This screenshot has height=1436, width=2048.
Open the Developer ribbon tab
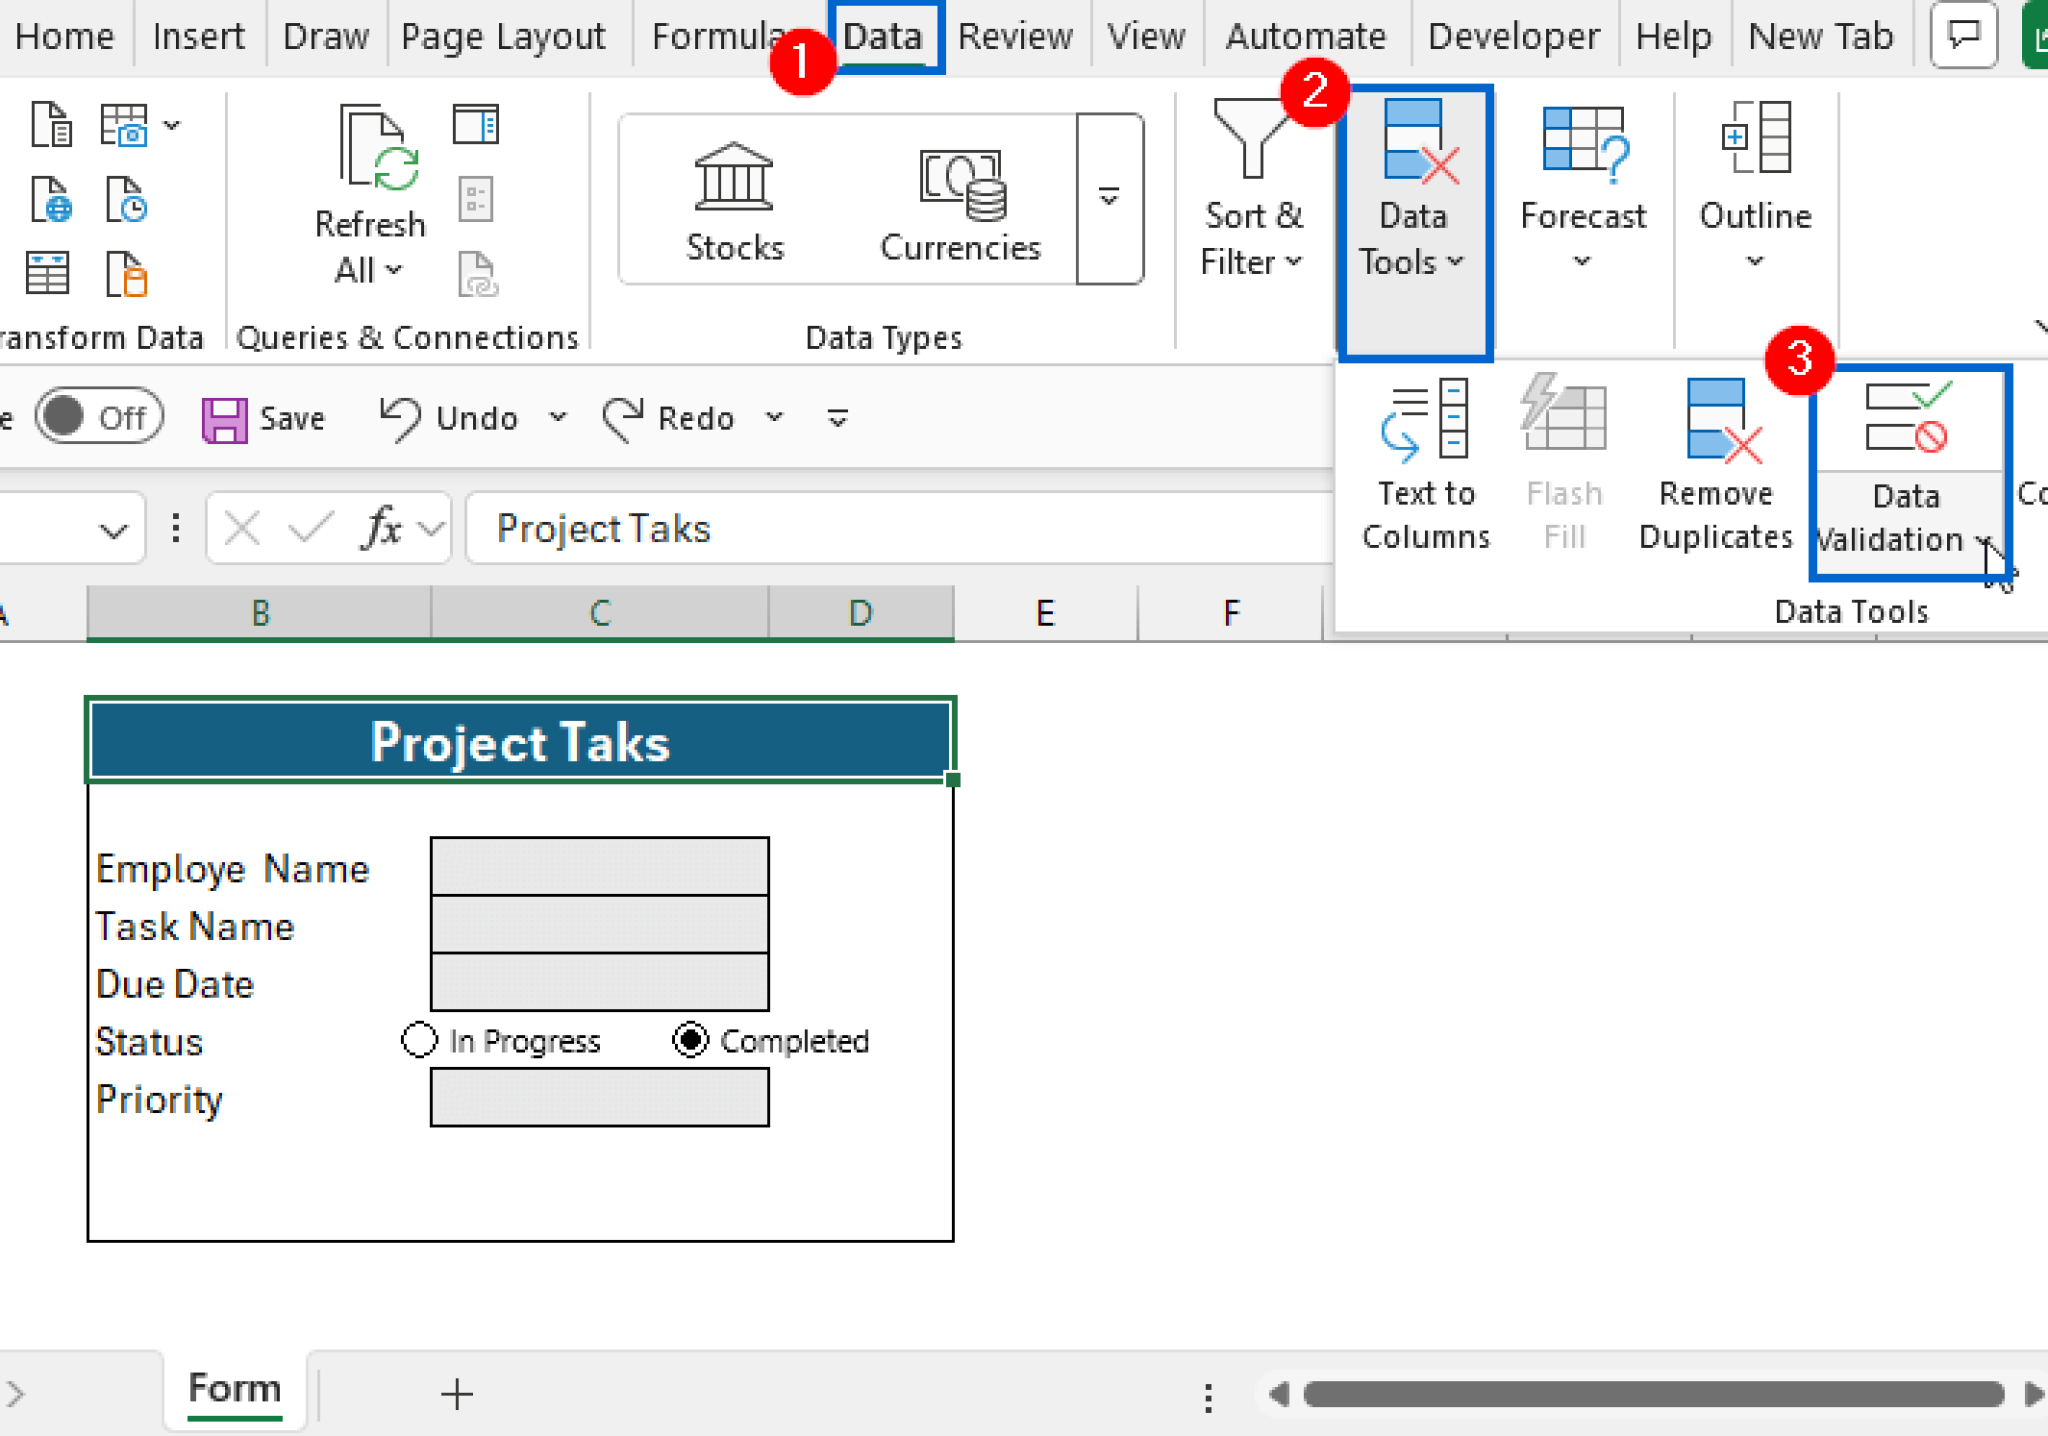(1512, 35)
